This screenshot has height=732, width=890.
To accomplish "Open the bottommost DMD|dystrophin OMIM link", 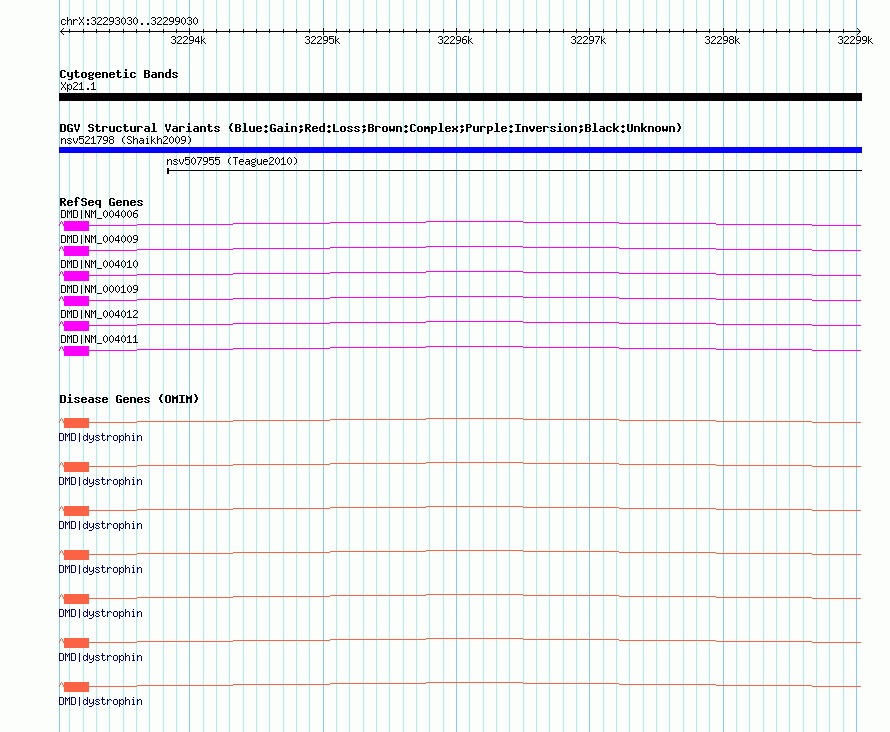I will [x=100, y=701].
